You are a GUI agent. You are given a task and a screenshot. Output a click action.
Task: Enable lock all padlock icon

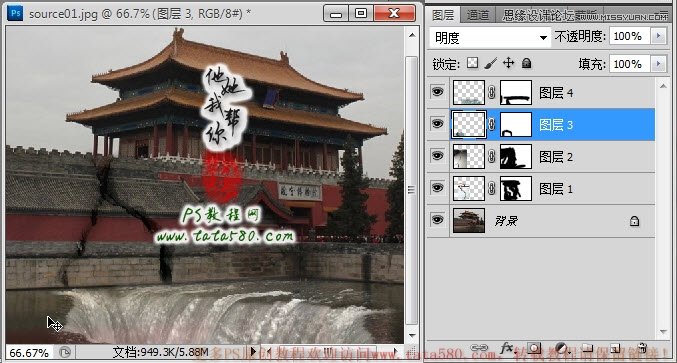tap(526, 63)
